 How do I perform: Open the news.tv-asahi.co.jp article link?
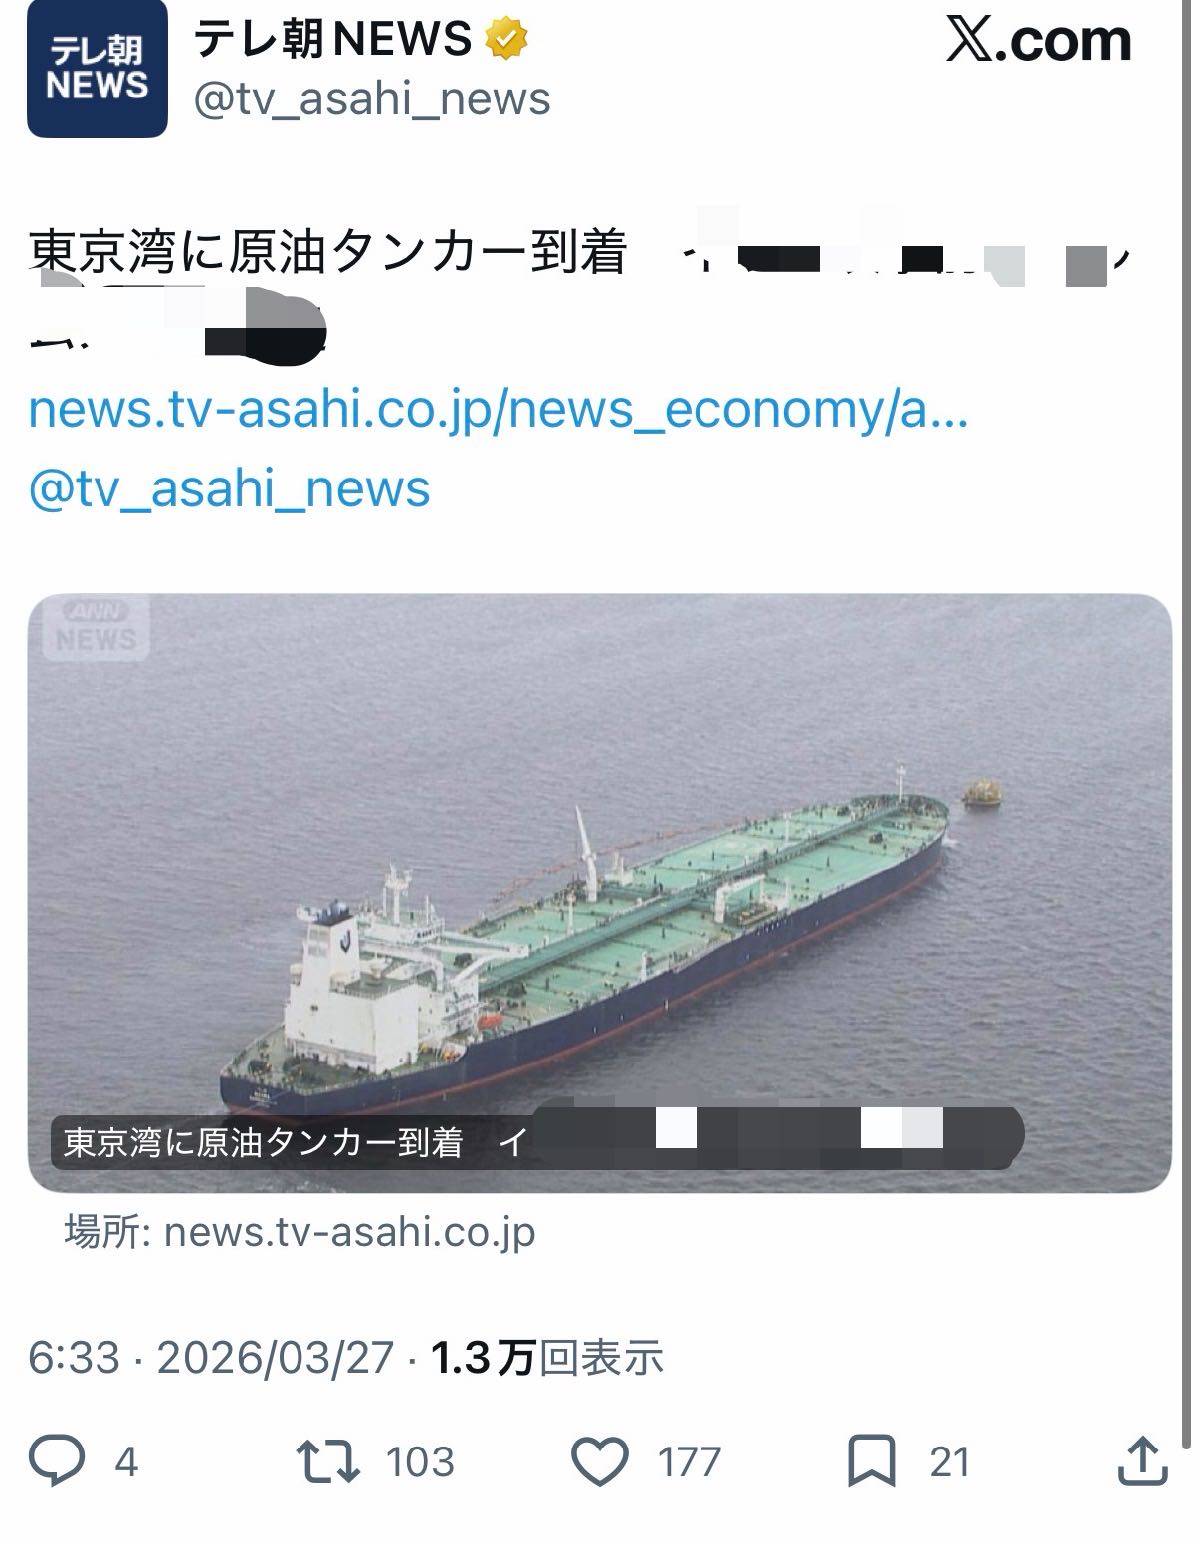(498, 410)
